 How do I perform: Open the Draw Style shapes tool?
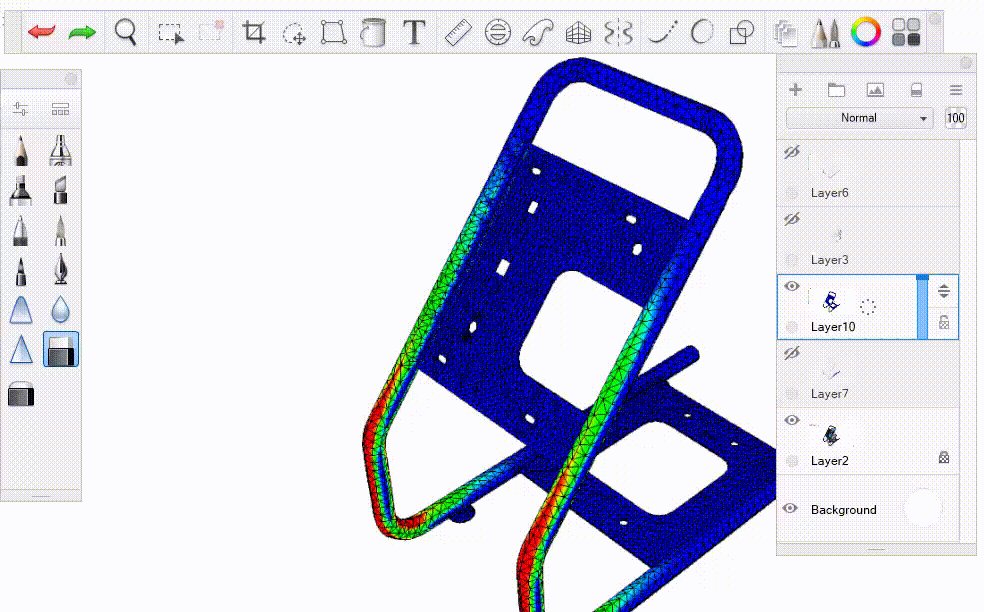(741, 32)
